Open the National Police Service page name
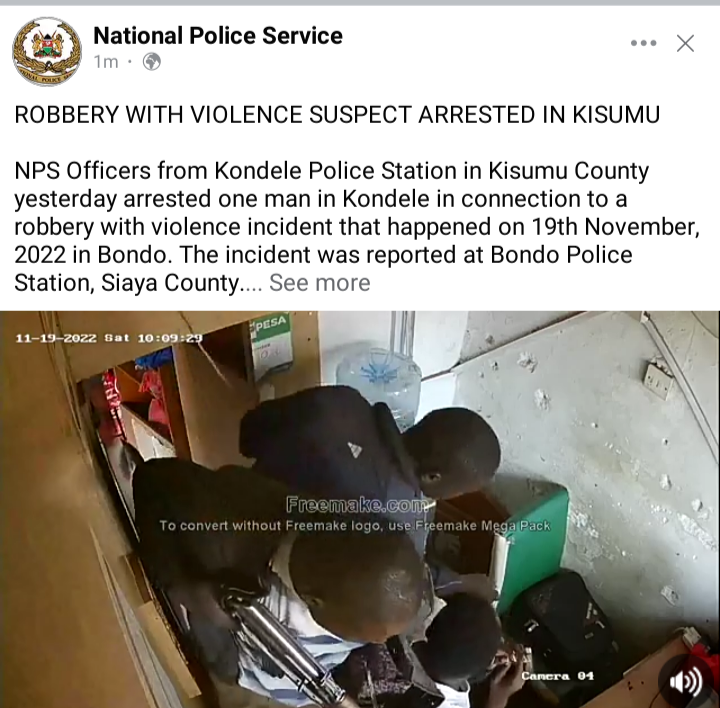This screenshot has width=720, height=708. coord(218,35)
